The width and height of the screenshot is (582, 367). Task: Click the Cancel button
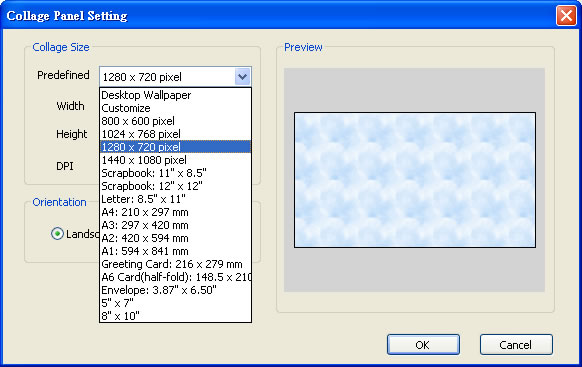pos(516,345)
